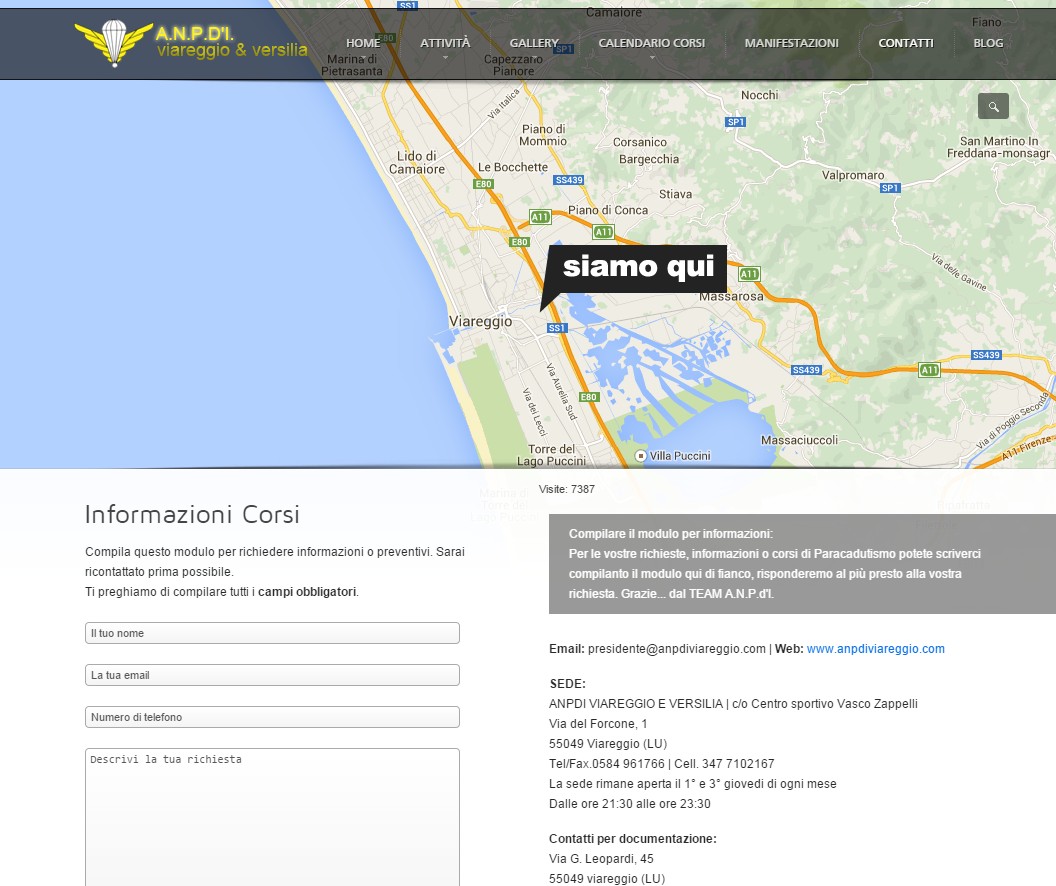Click the presidente@anpdiviareggio.com email address
This screenshot has width=1056, height=886.
(677, 649)
